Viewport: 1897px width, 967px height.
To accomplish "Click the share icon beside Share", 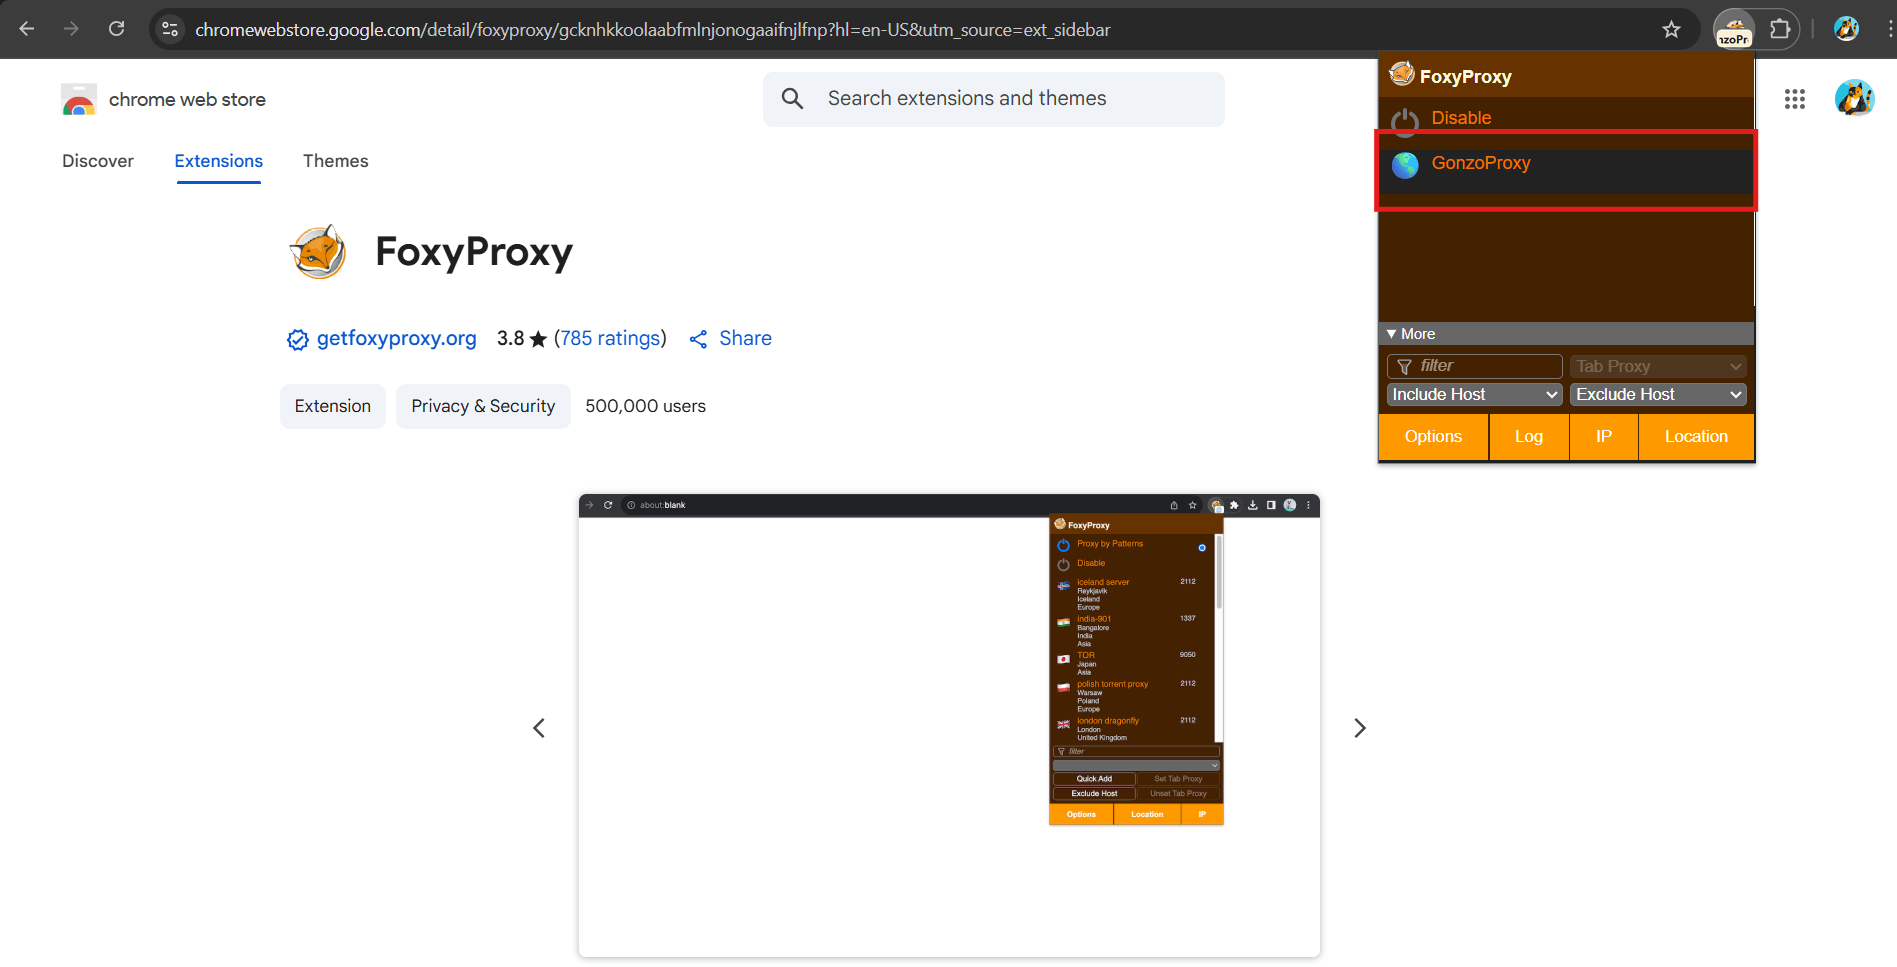I will (698, 340).
